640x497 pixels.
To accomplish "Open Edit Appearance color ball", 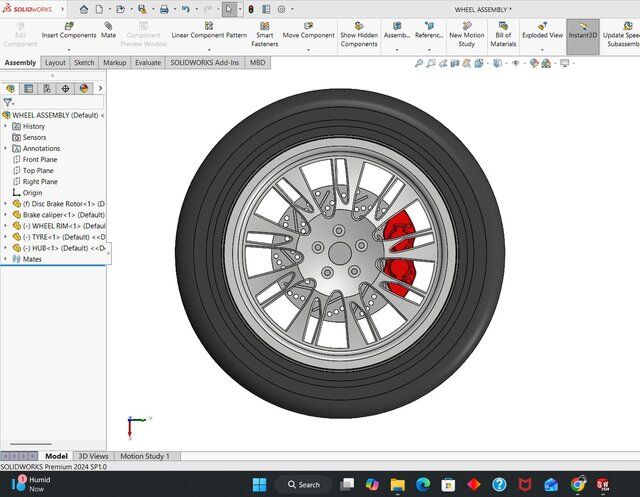I will pyautogui.click(x=534, y=63).
